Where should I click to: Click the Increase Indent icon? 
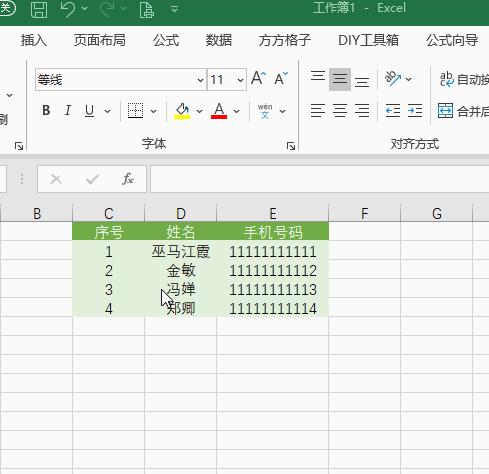pyautogui.click(x=415, y=110)
